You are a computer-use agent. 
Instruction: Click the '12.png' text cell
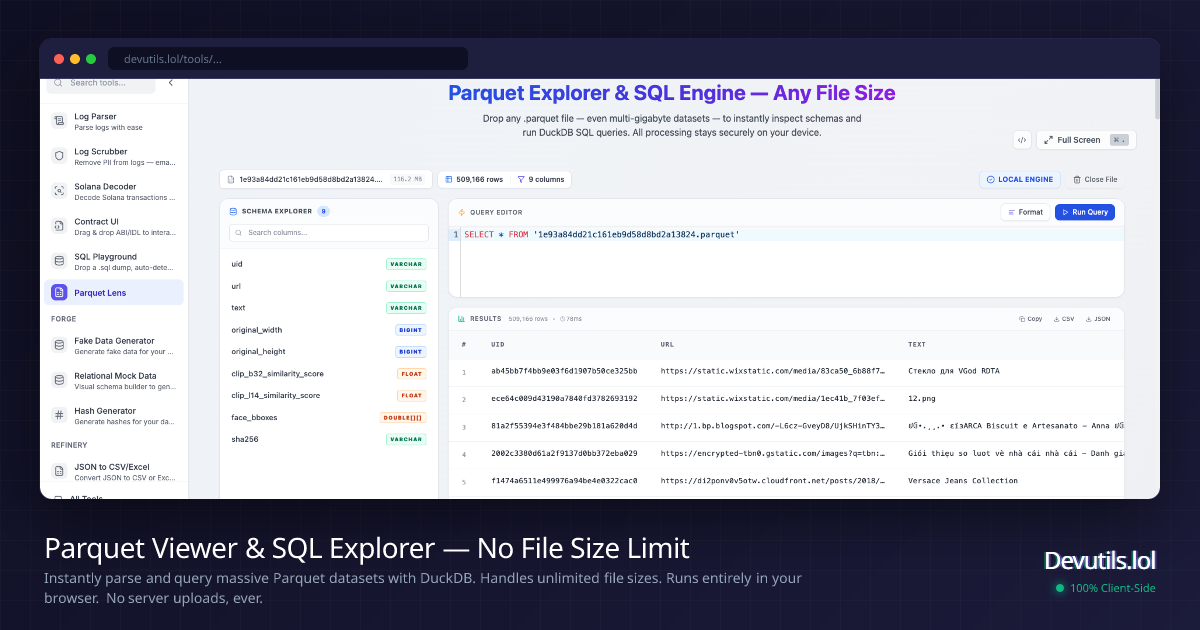[x=922, y=398]
